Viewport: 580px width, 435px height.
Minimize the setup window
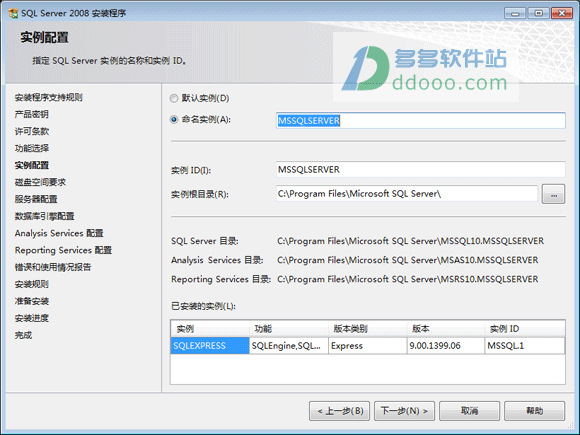[x=515, y=13]
